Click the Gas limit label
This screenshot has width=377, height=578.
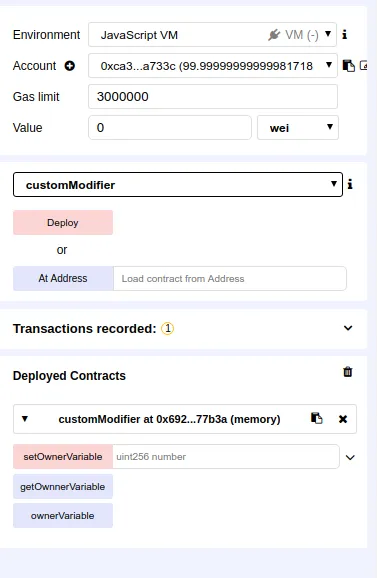coord(36,97)
